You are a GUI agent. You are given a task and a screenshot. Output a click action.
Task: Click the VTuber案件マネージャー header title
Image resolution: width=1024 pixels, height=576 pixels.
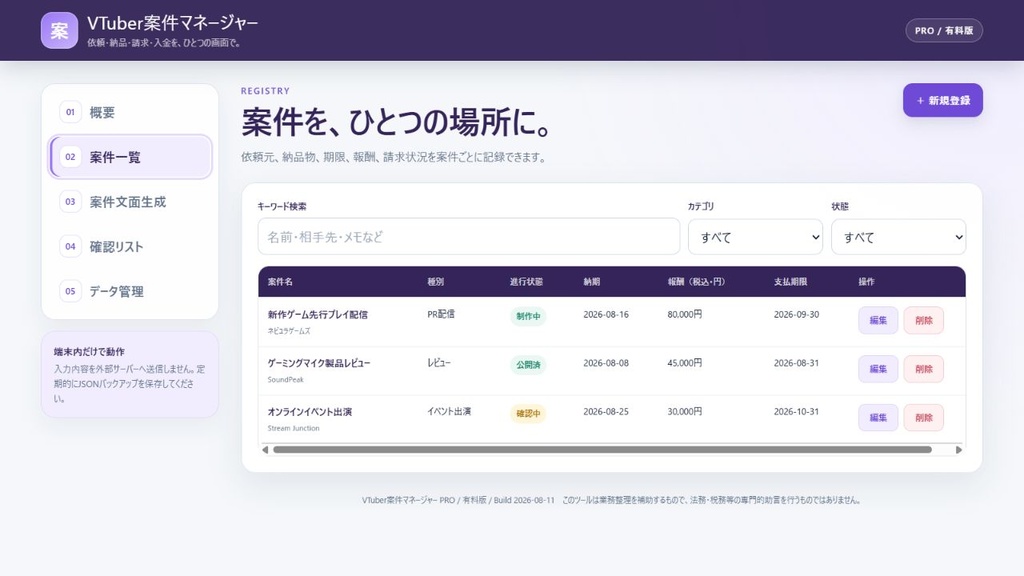point(172,23)
